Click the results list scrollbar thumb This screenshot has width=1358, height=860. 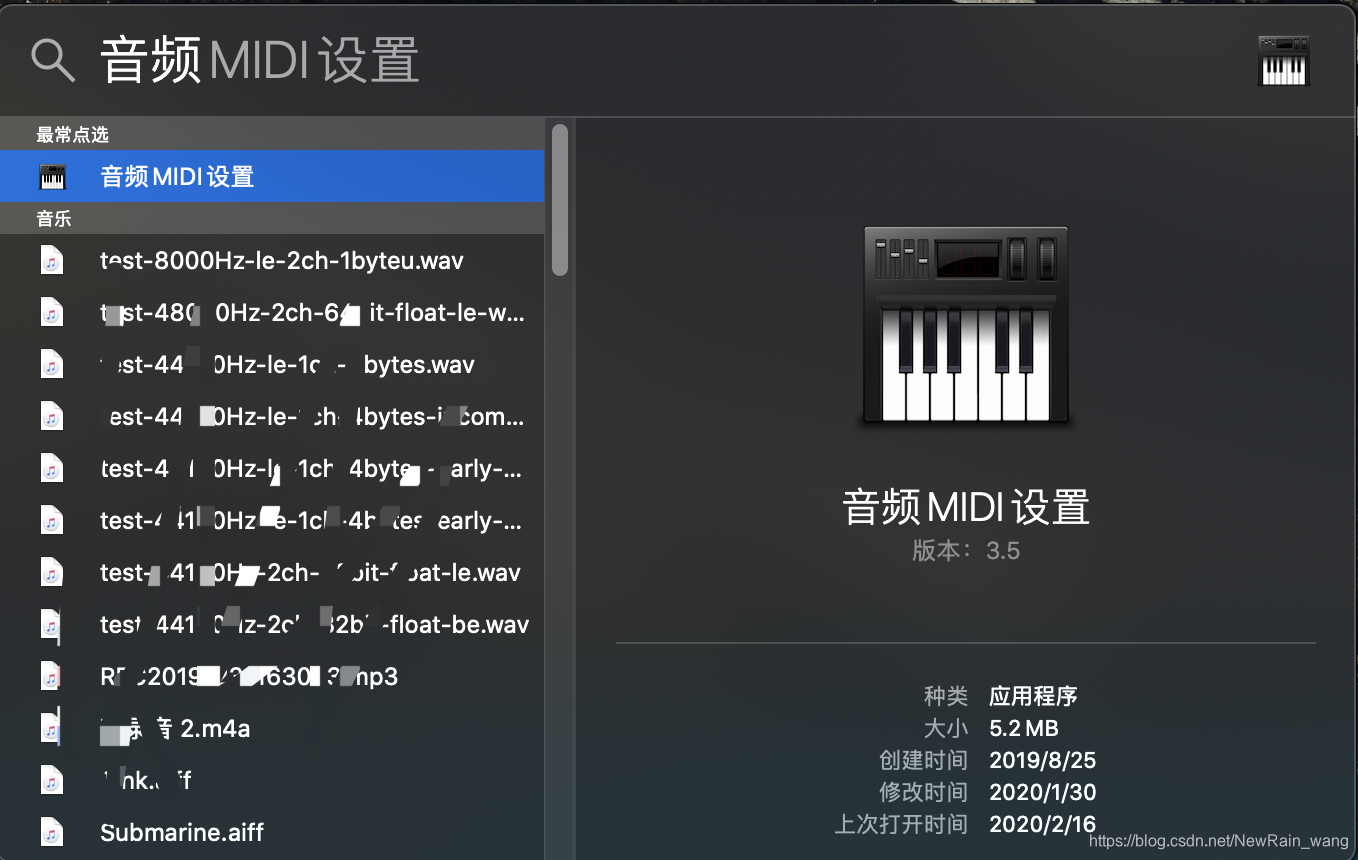(560, 199)
